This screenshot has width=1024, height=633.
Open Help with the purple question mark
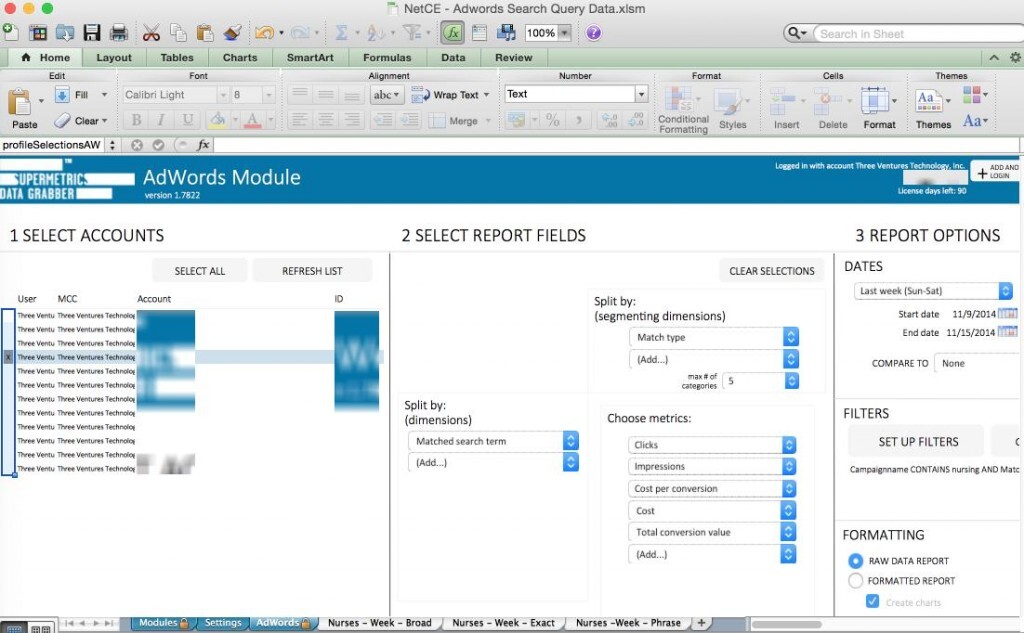click(x=593, y=33)
